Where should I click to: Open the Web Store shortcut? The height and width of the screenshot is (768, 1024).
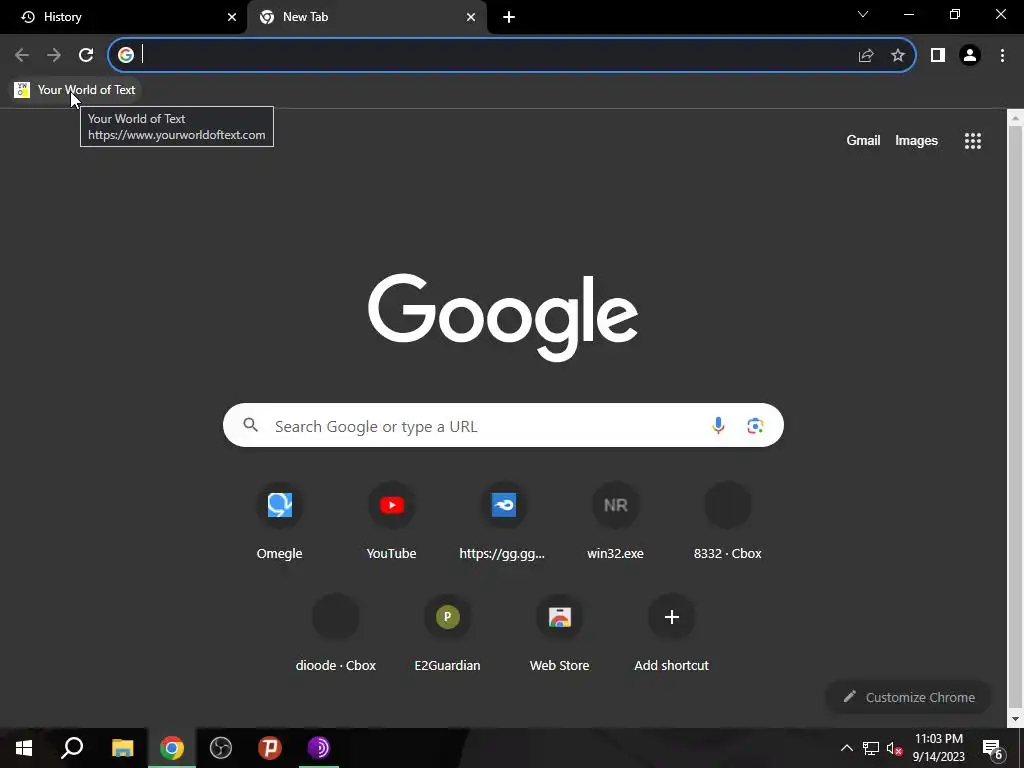coord(560,634)
